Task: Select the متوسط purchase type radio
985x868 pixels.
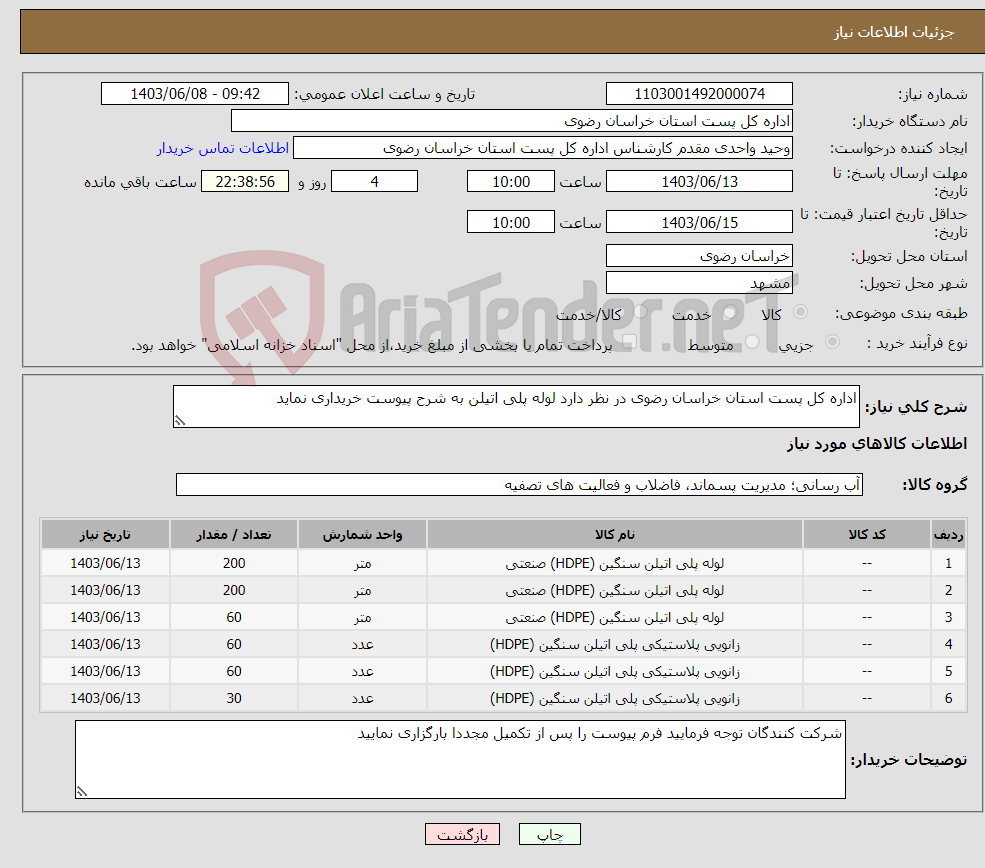Action: click(752, 342)
